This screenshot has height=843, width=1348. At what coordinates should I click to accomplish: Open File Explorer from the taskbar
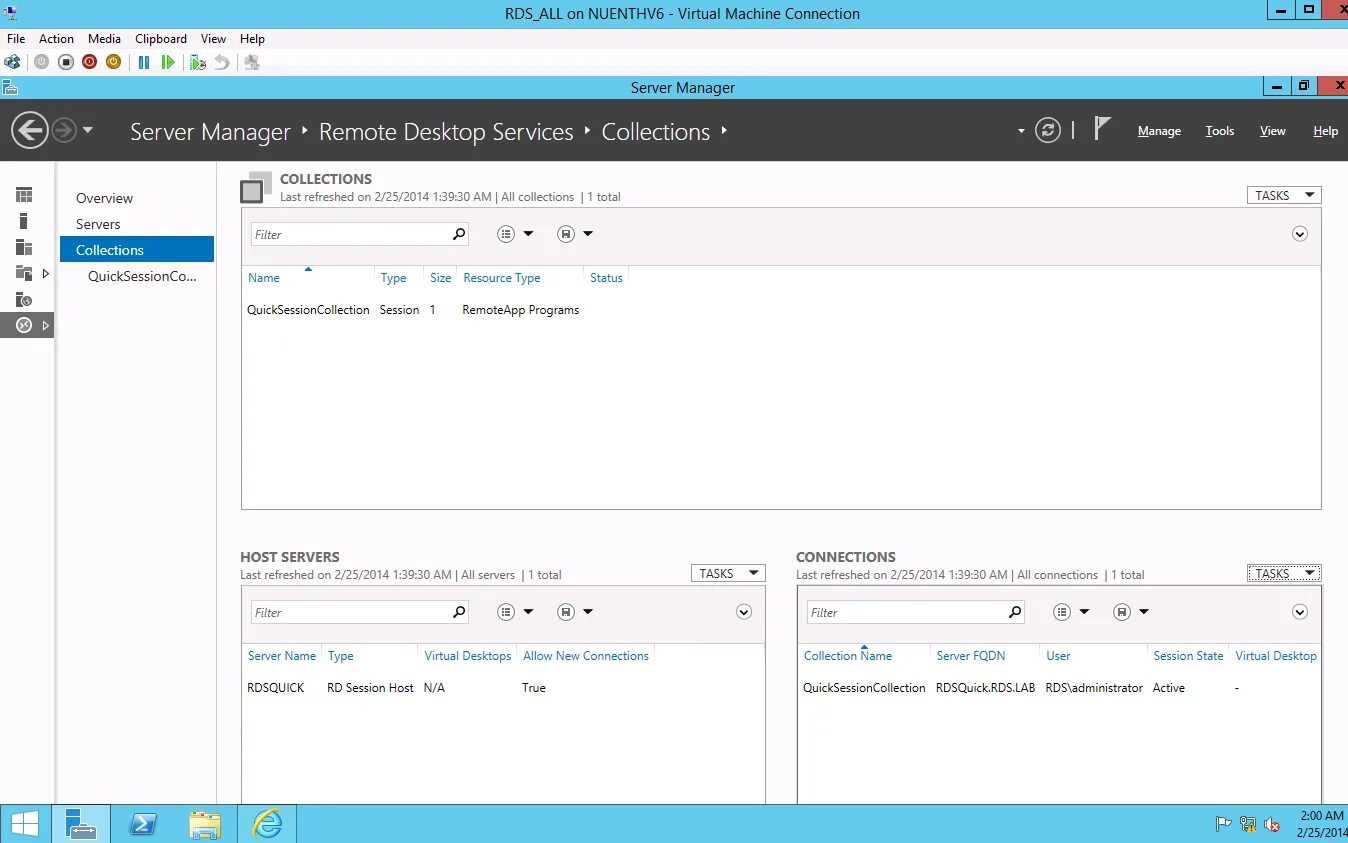point(205,824)
